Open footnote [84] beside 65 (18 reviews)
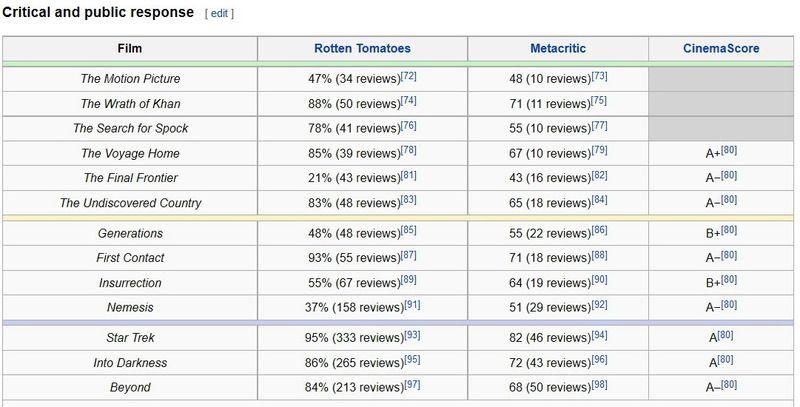 pos(599,200)
